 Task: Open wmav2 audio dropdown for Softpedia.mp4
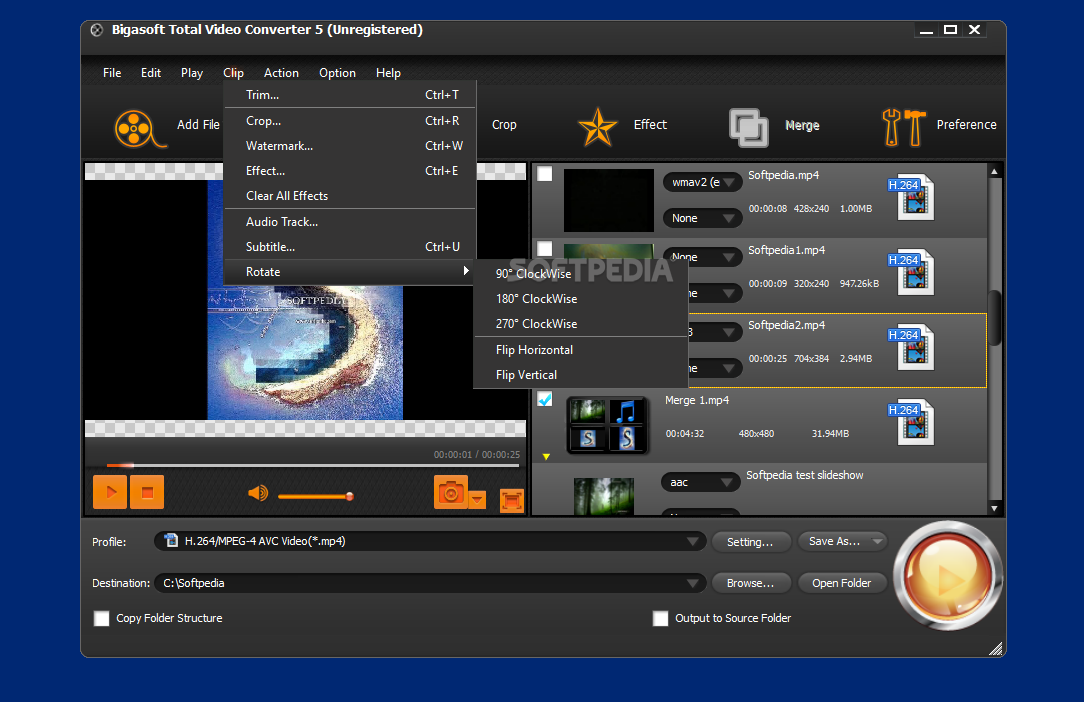(x=702, y=182)
